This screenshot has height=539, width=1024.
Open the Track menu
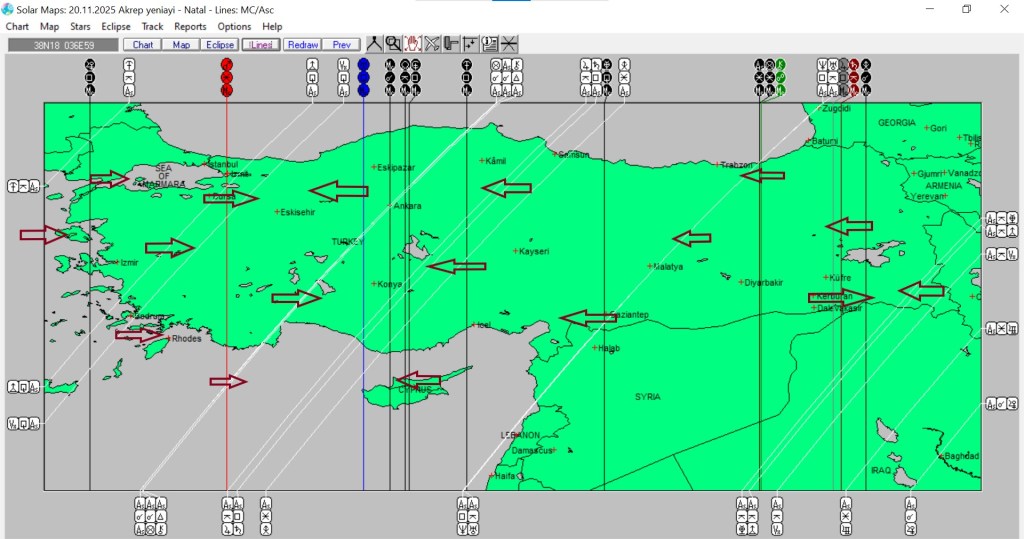[152, 27]
